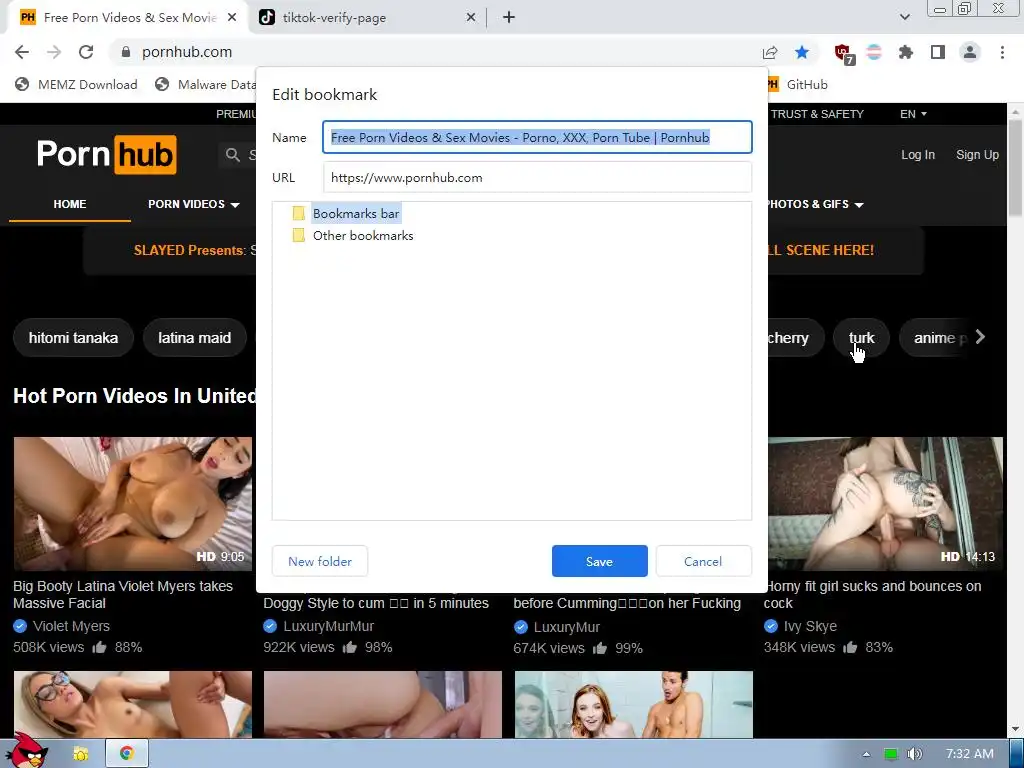Reload the current page
The width and height of the screenshot is (1024, 768).
(x=86, y=52)
